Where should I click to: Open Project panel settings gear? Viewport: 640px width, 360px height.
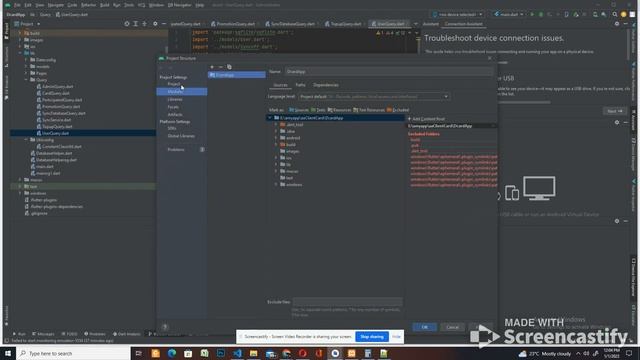coord(155,24)
